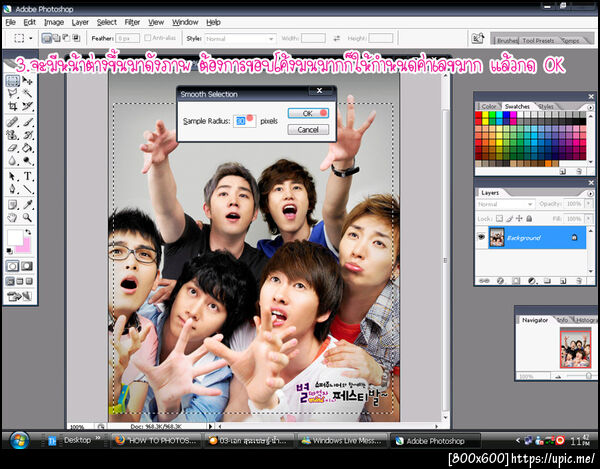Select the Magic Wand tool
This screenshot has width=600, height=469.
tap(27, 93)
